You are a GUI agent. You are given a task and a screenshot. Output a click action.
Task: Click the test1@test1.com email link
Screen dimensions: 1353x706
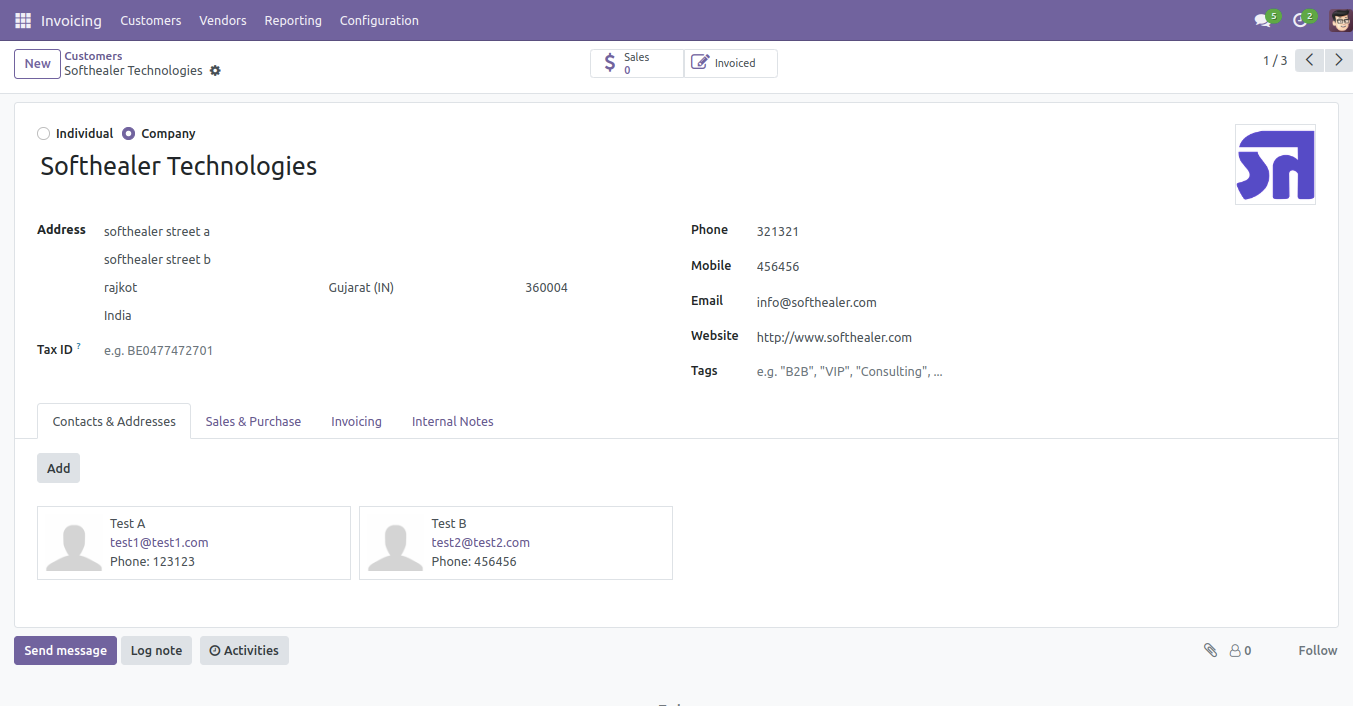click(x=159, y=542)
